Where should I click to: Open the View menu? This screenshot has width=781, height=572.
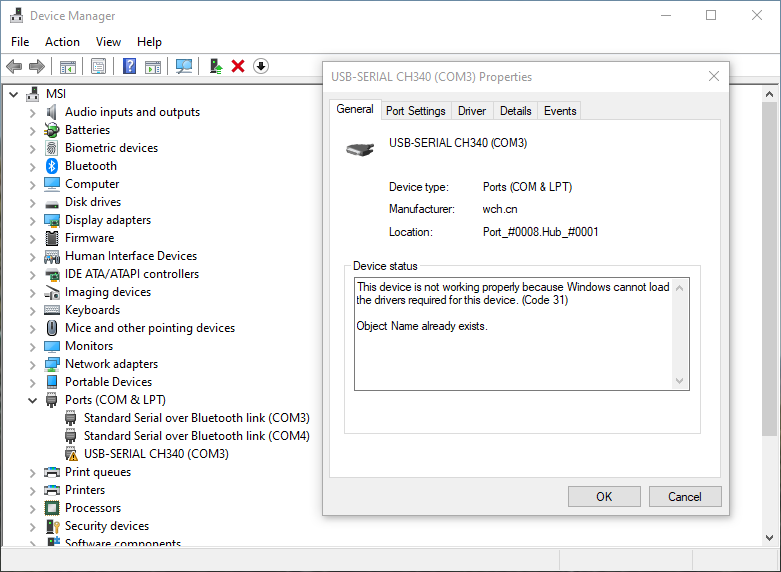(x=108, y=42)
